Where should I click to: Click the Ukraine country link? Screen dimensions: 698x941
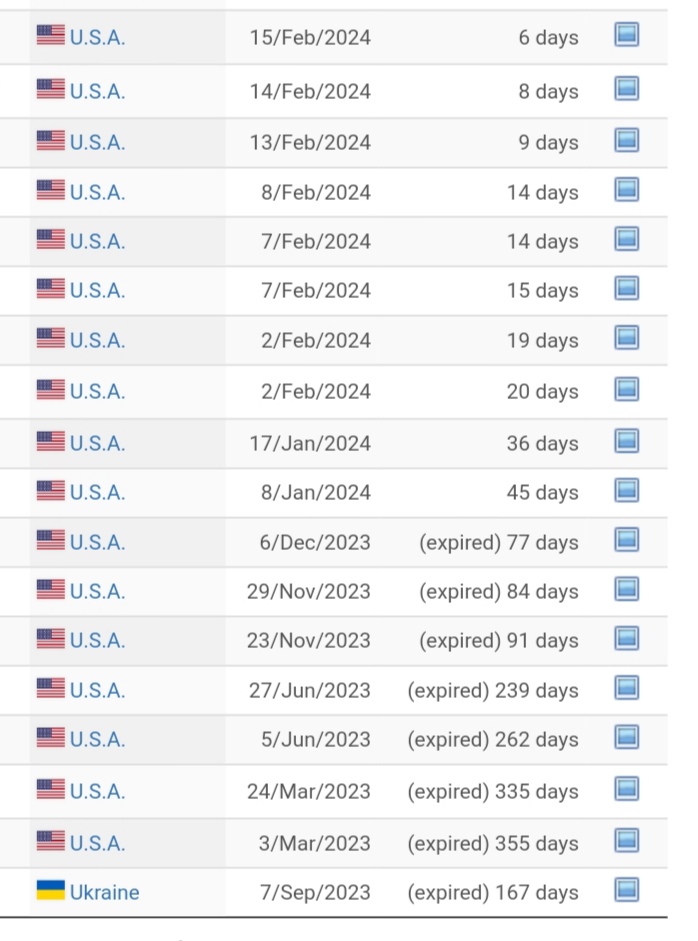coord(104,892)
